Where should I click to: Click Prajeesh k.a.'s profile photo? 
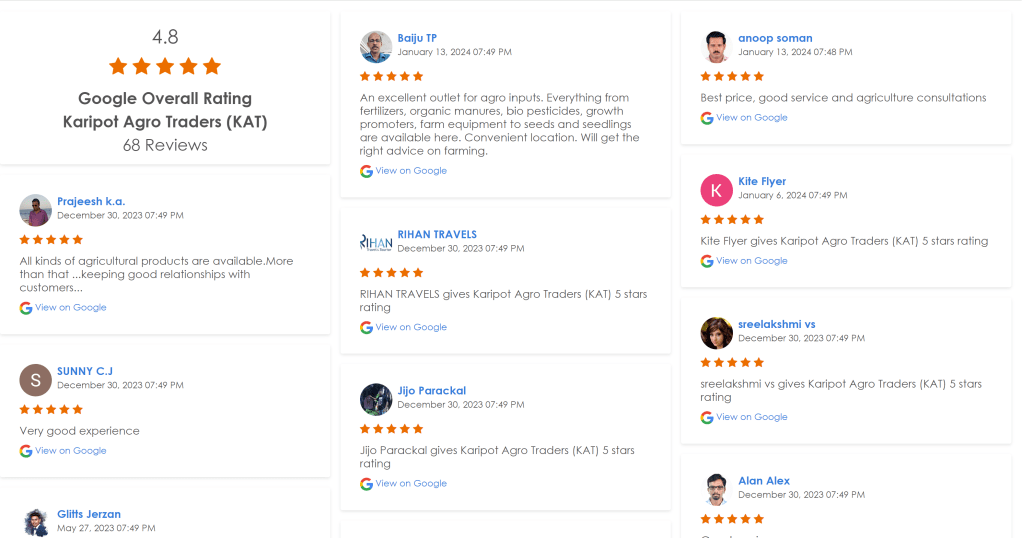click(x=35, y=209)
